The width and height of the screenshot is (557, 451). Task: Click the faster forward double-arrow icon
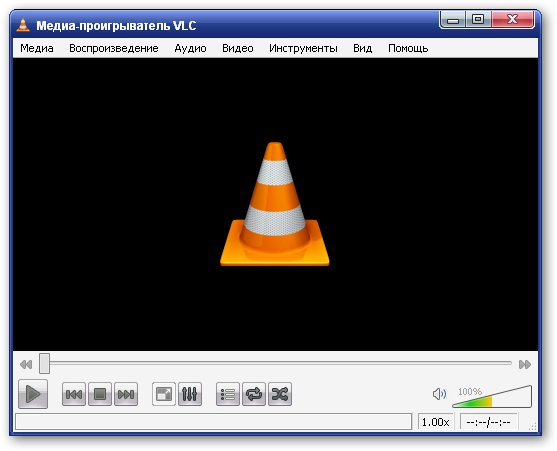click(525, 364)
